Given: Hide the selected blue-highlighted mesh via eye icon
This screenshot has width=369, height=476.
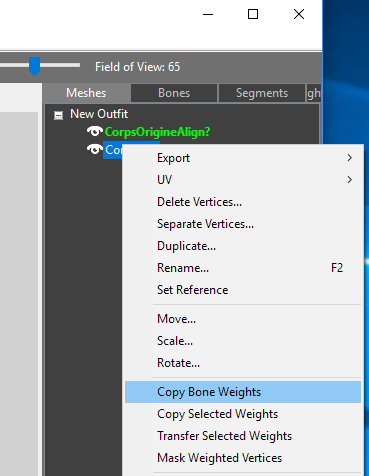Looking at the screenshot, I should point(95,149).
